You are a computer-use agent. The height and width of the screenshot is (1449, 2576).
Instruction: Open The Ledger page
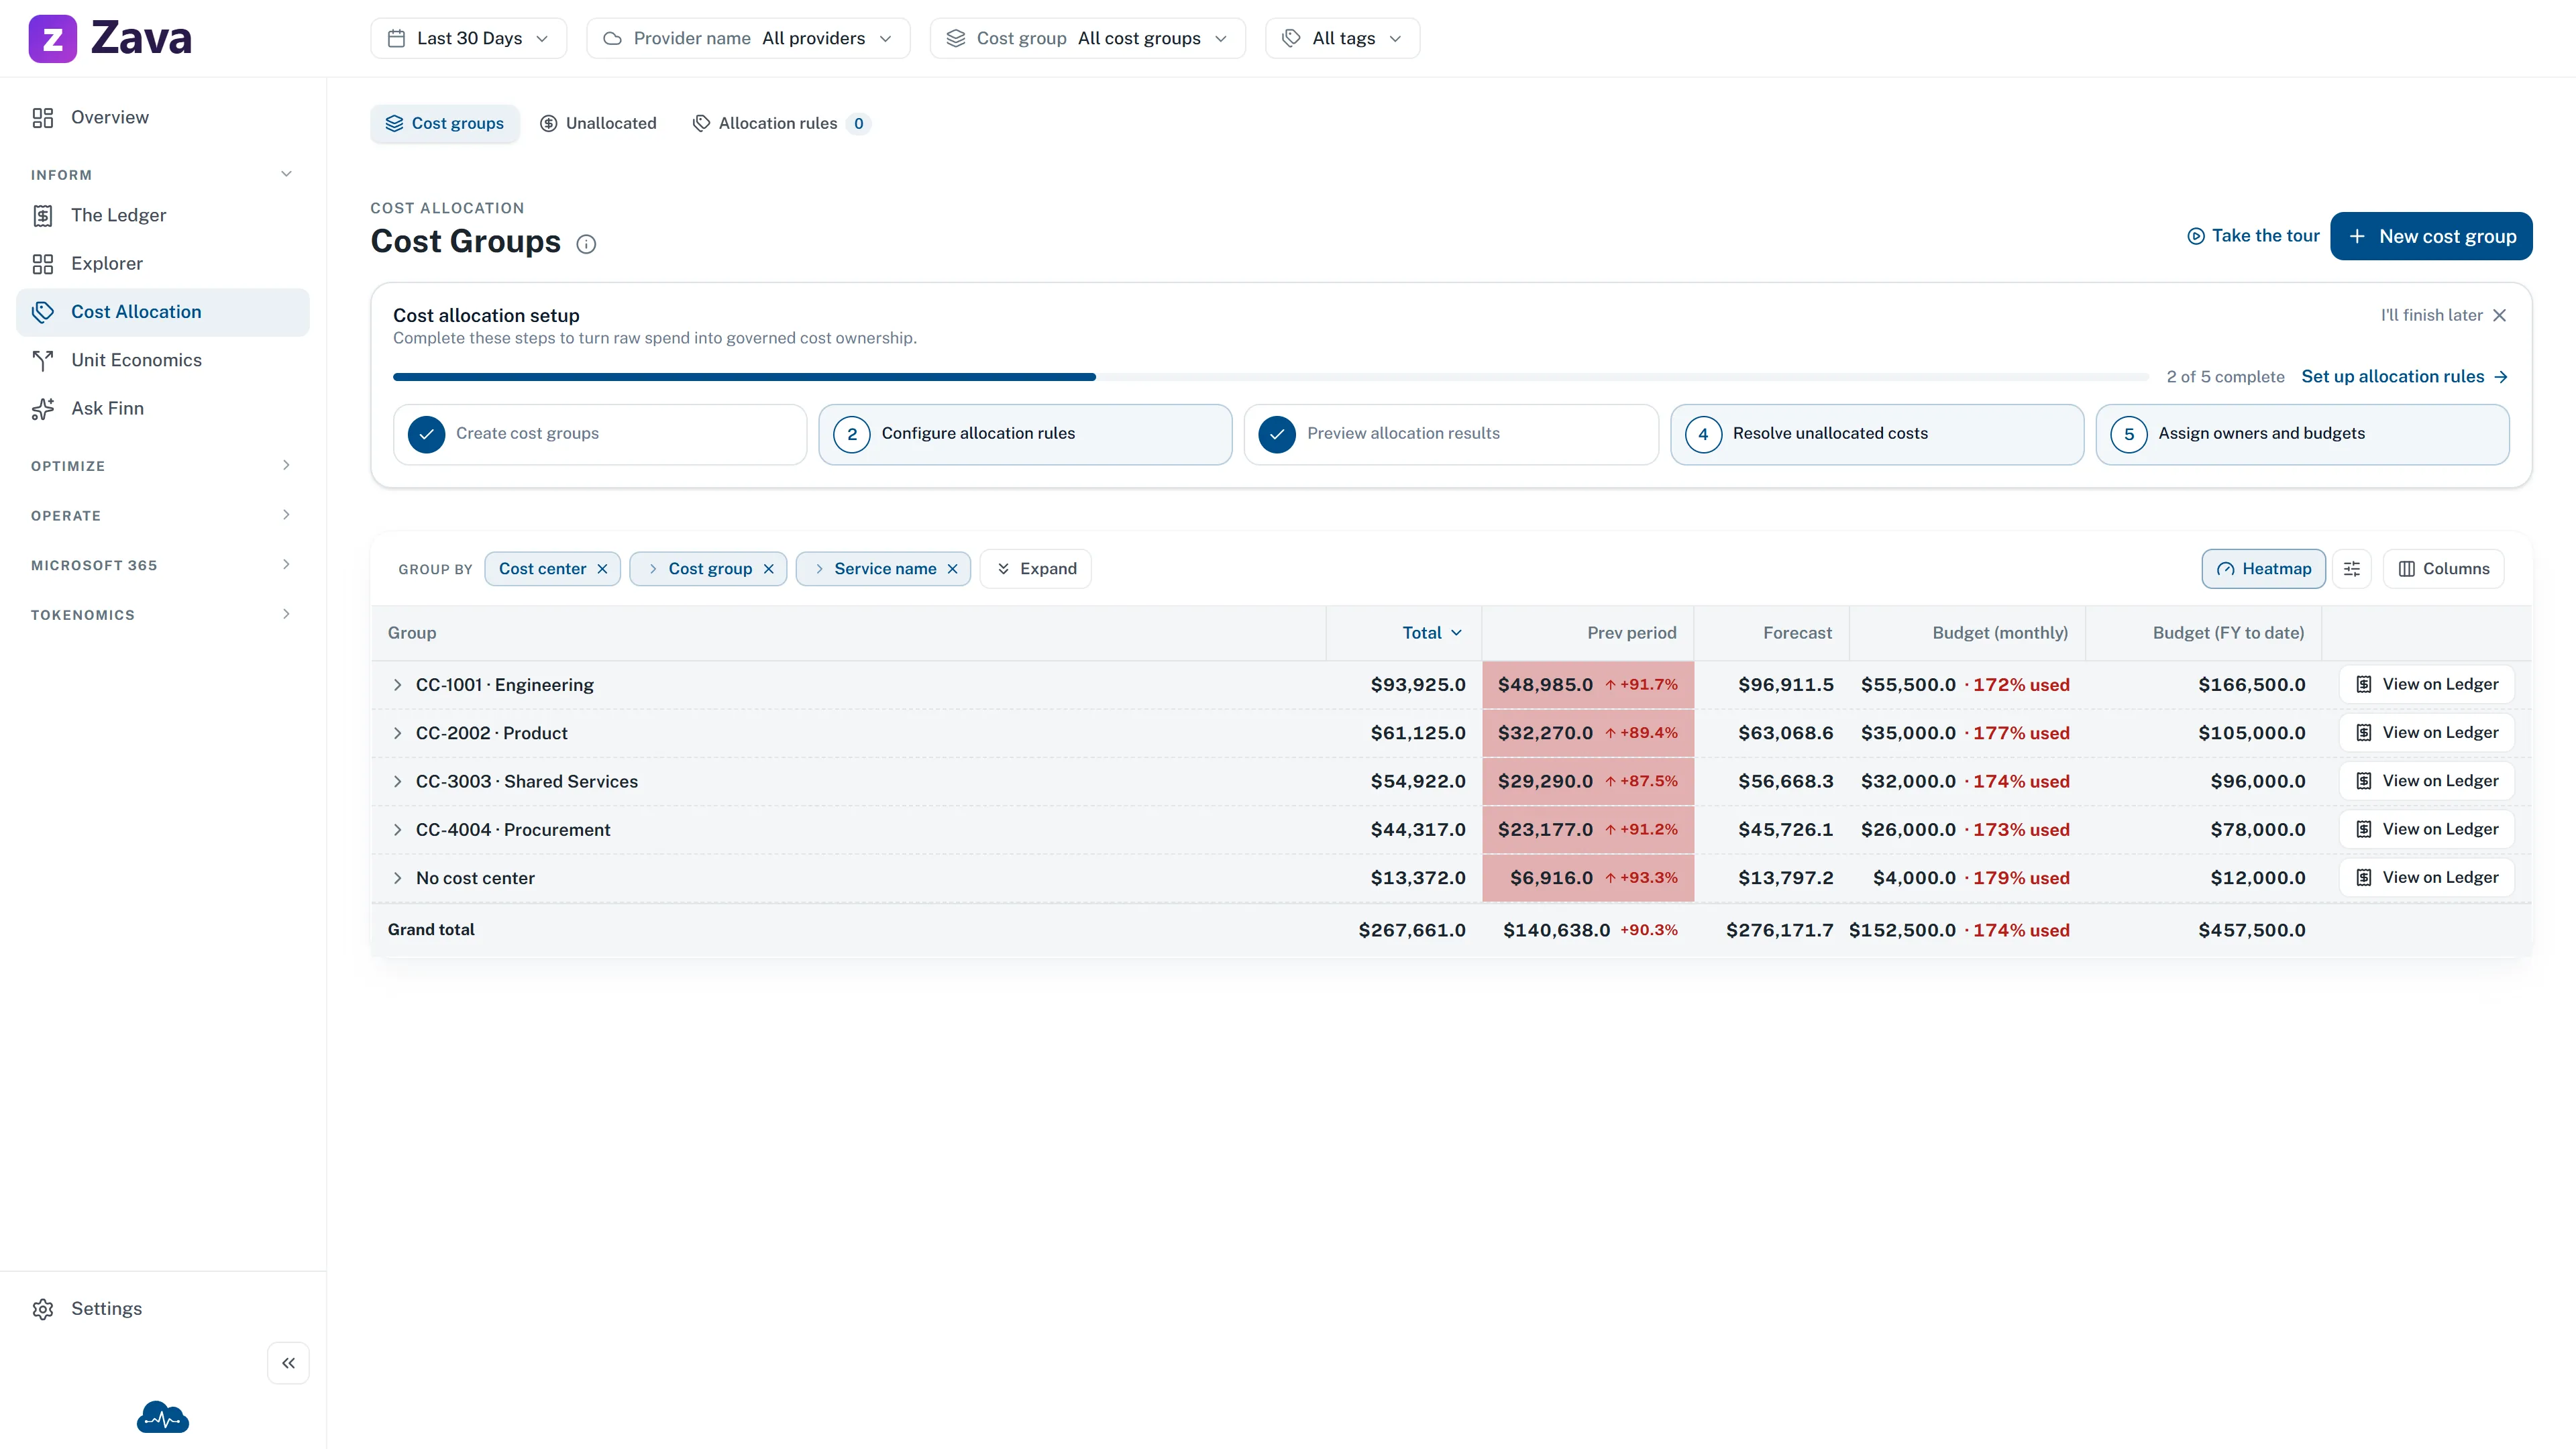pos(163,215)
